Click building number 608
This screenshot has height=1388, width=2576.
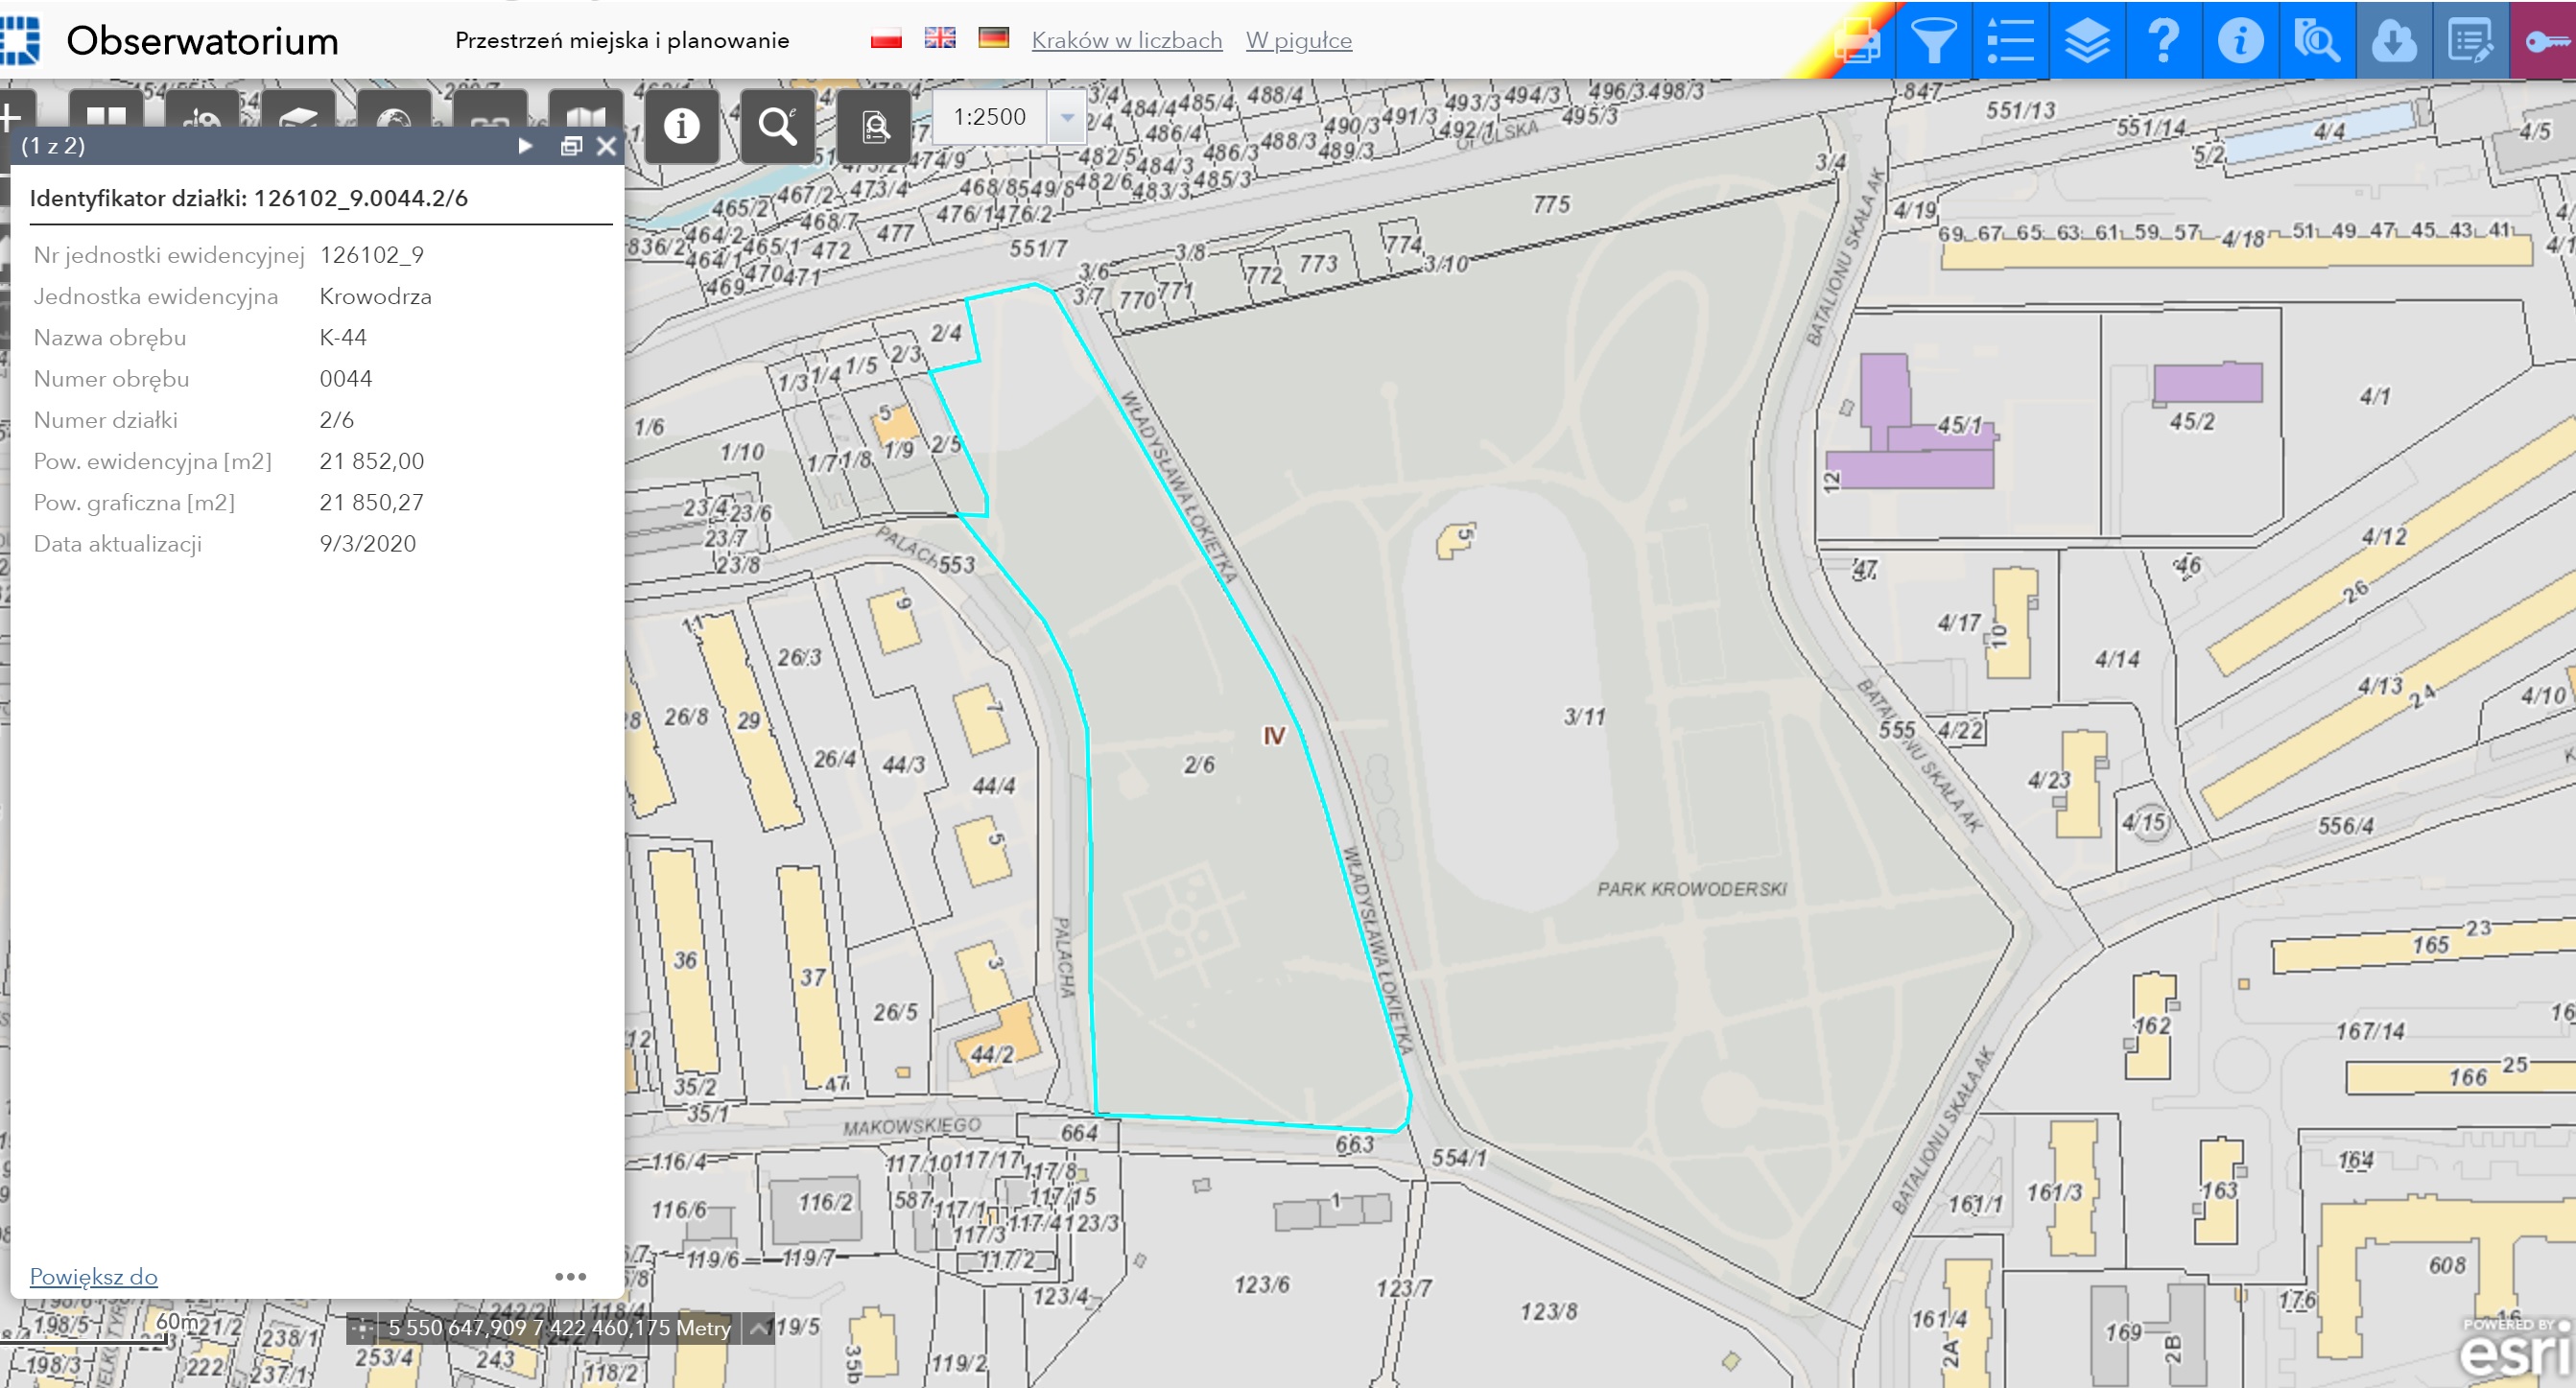click(2447, 1265)
